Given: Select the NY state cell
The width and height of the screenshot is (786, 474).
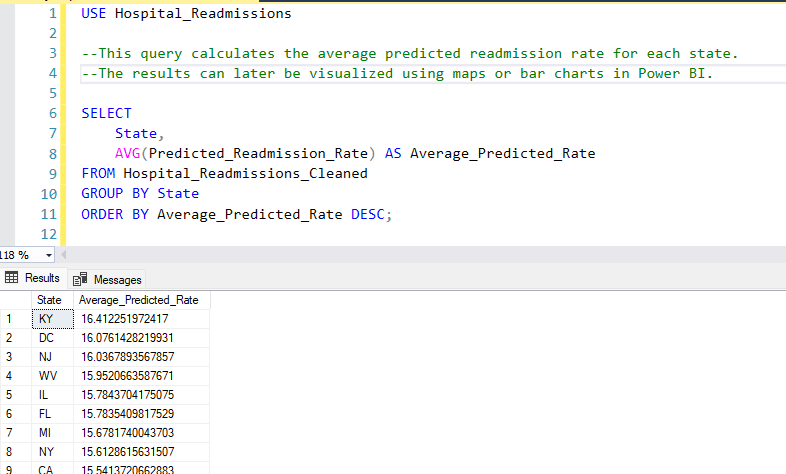Looking at the screenshot, I should click(x=53, y=452).
